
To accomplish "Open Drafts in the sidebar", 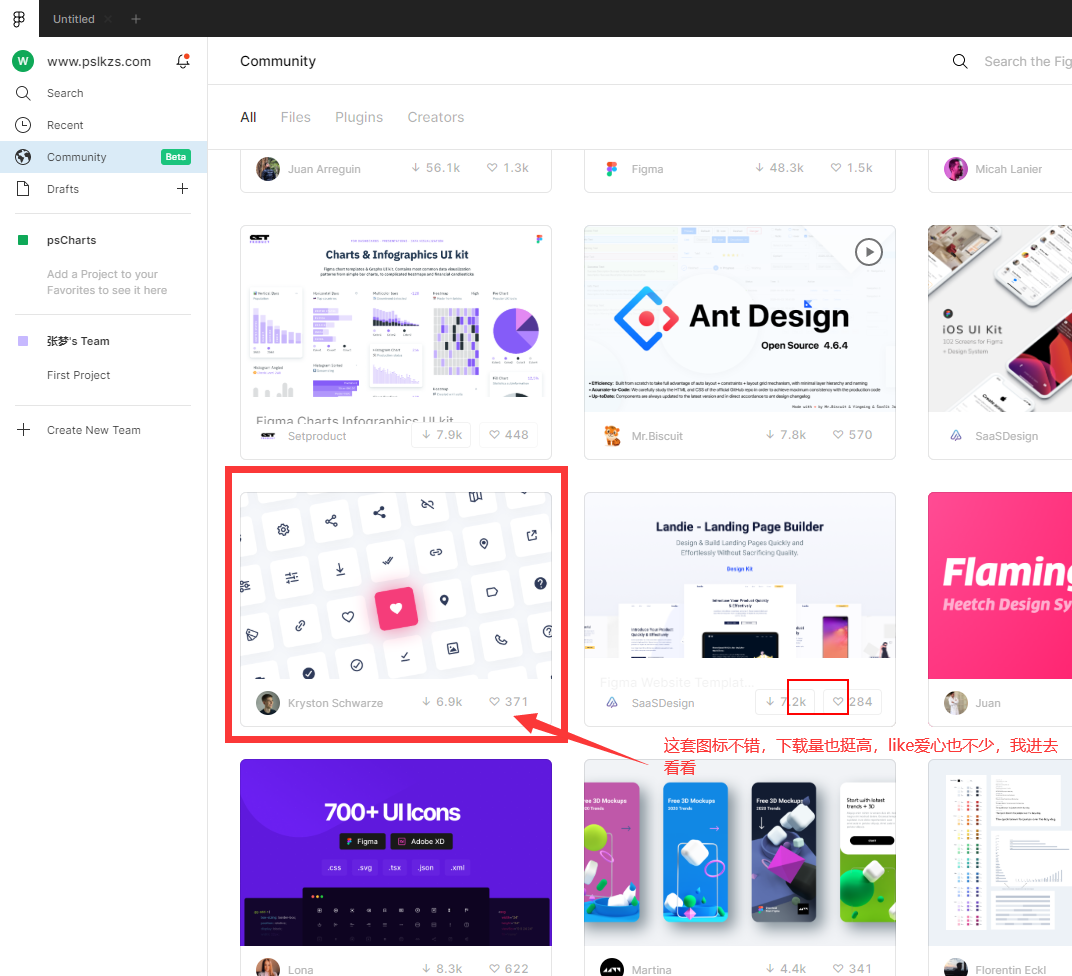I will coord(62,189).
